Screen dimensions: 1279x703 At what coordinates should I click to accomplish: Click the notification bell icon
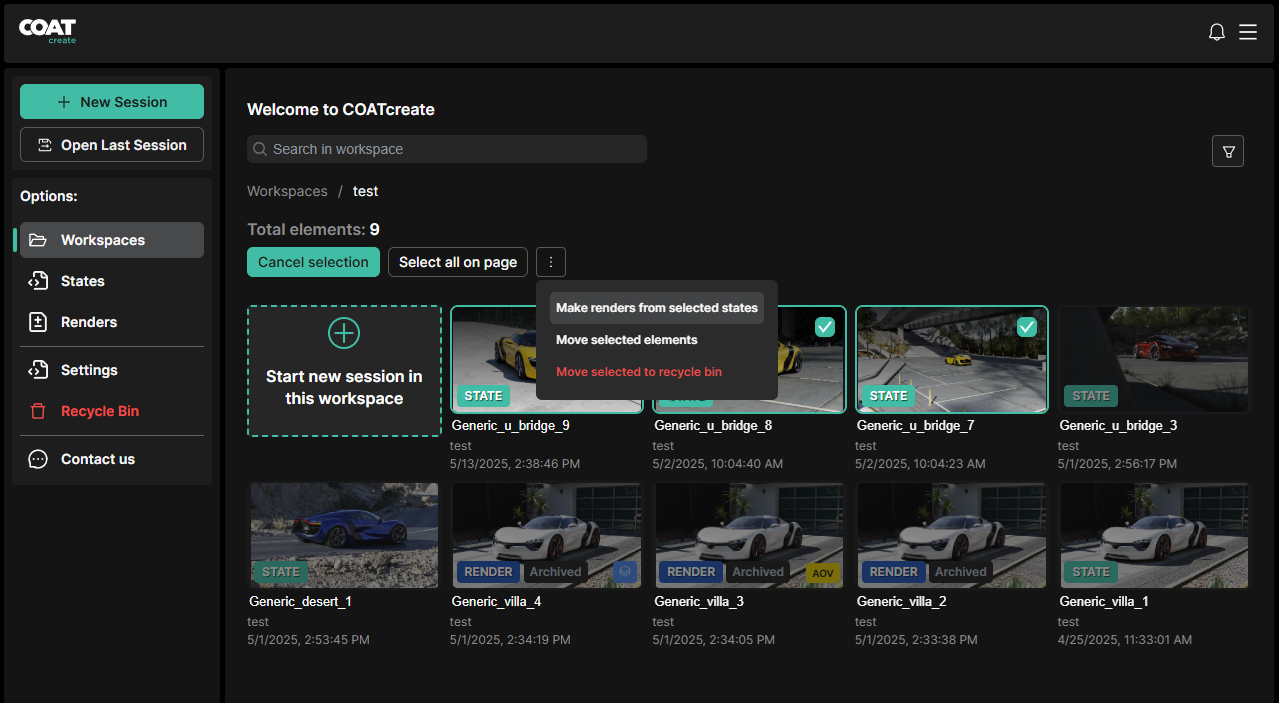coord(1216,32)
